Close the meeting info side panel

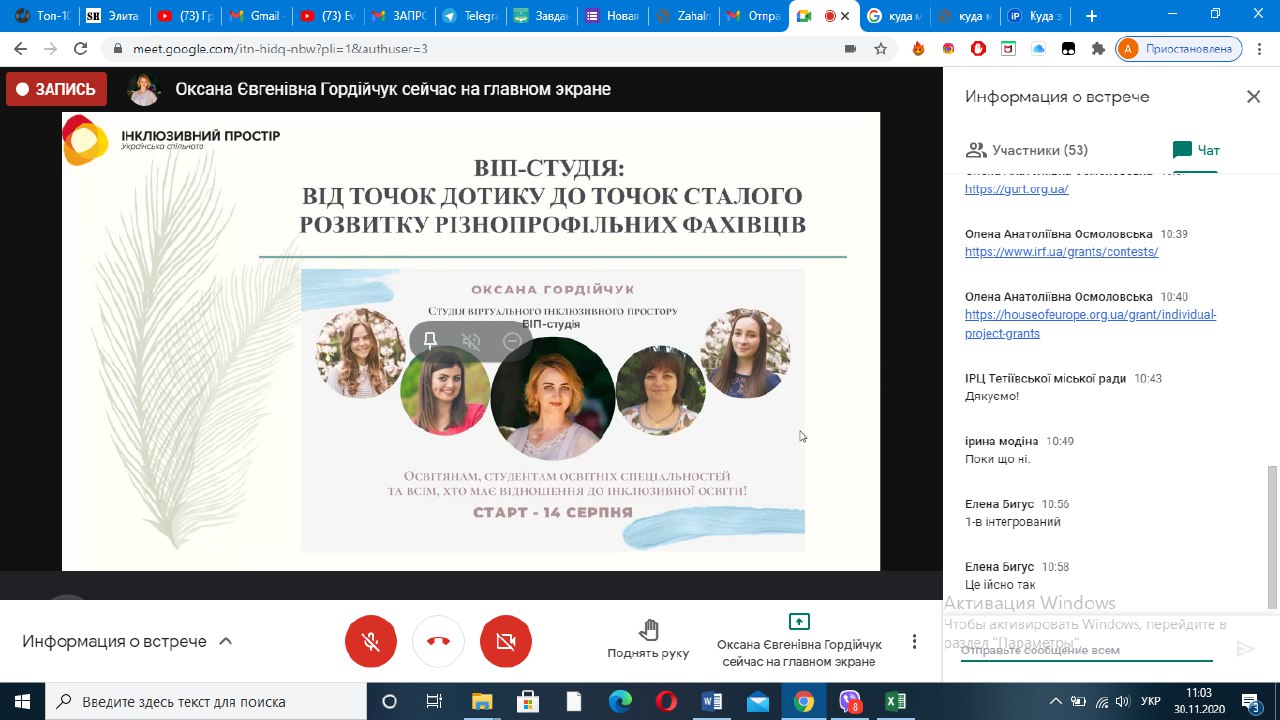(1253, 97)
